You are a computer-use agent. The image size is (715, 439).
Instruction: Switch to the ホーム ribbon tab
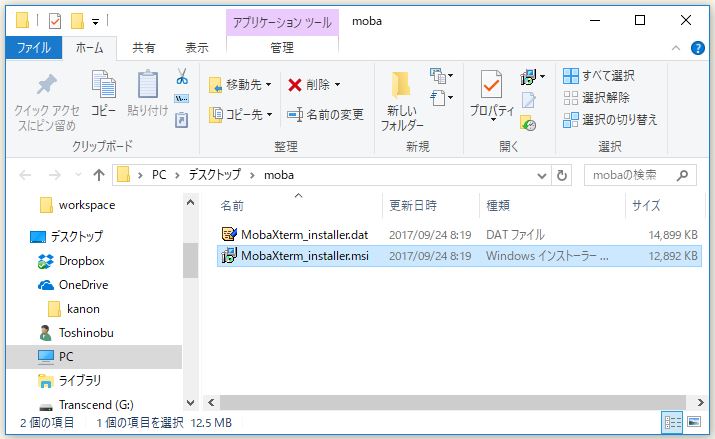pyautogui.click(x=89, y=47)
